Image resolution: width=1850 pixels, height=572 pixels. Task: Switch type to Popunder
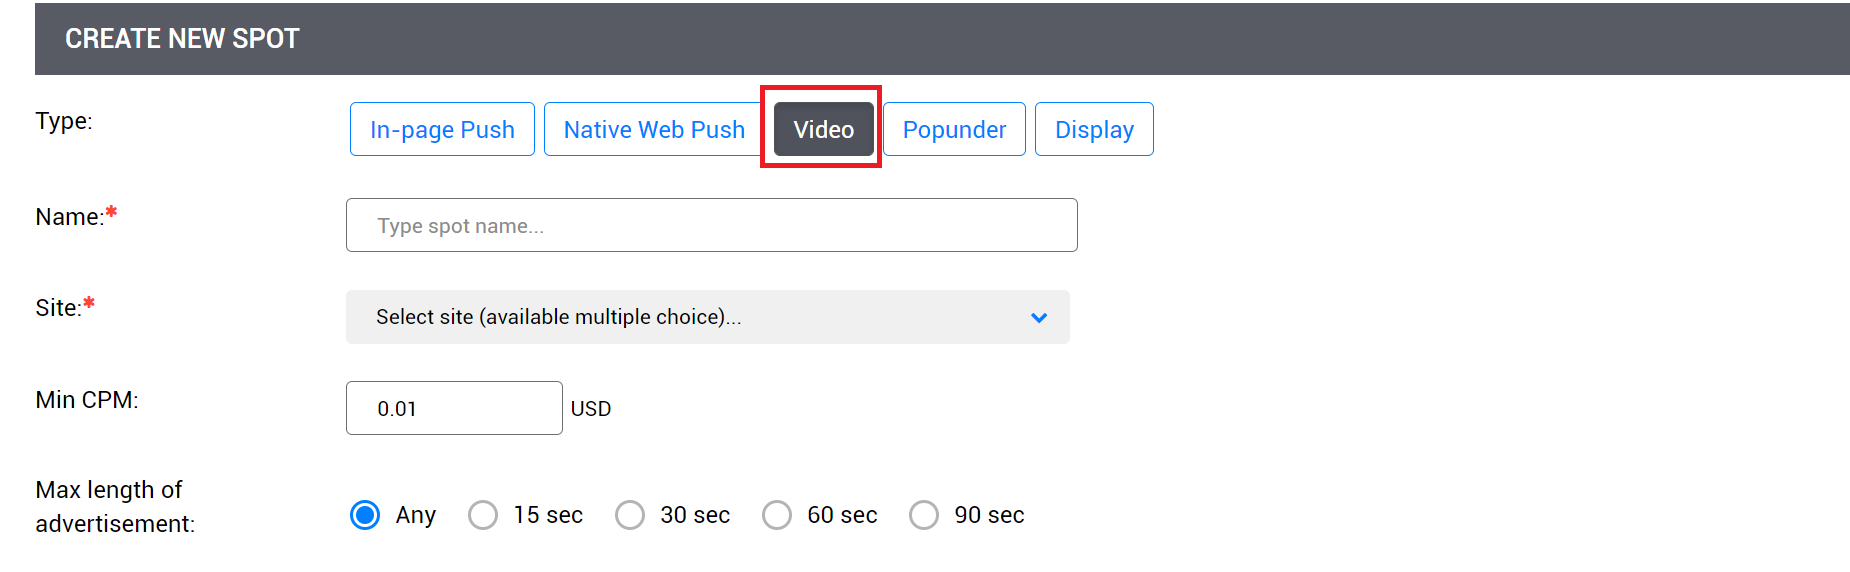click(954, 130)
